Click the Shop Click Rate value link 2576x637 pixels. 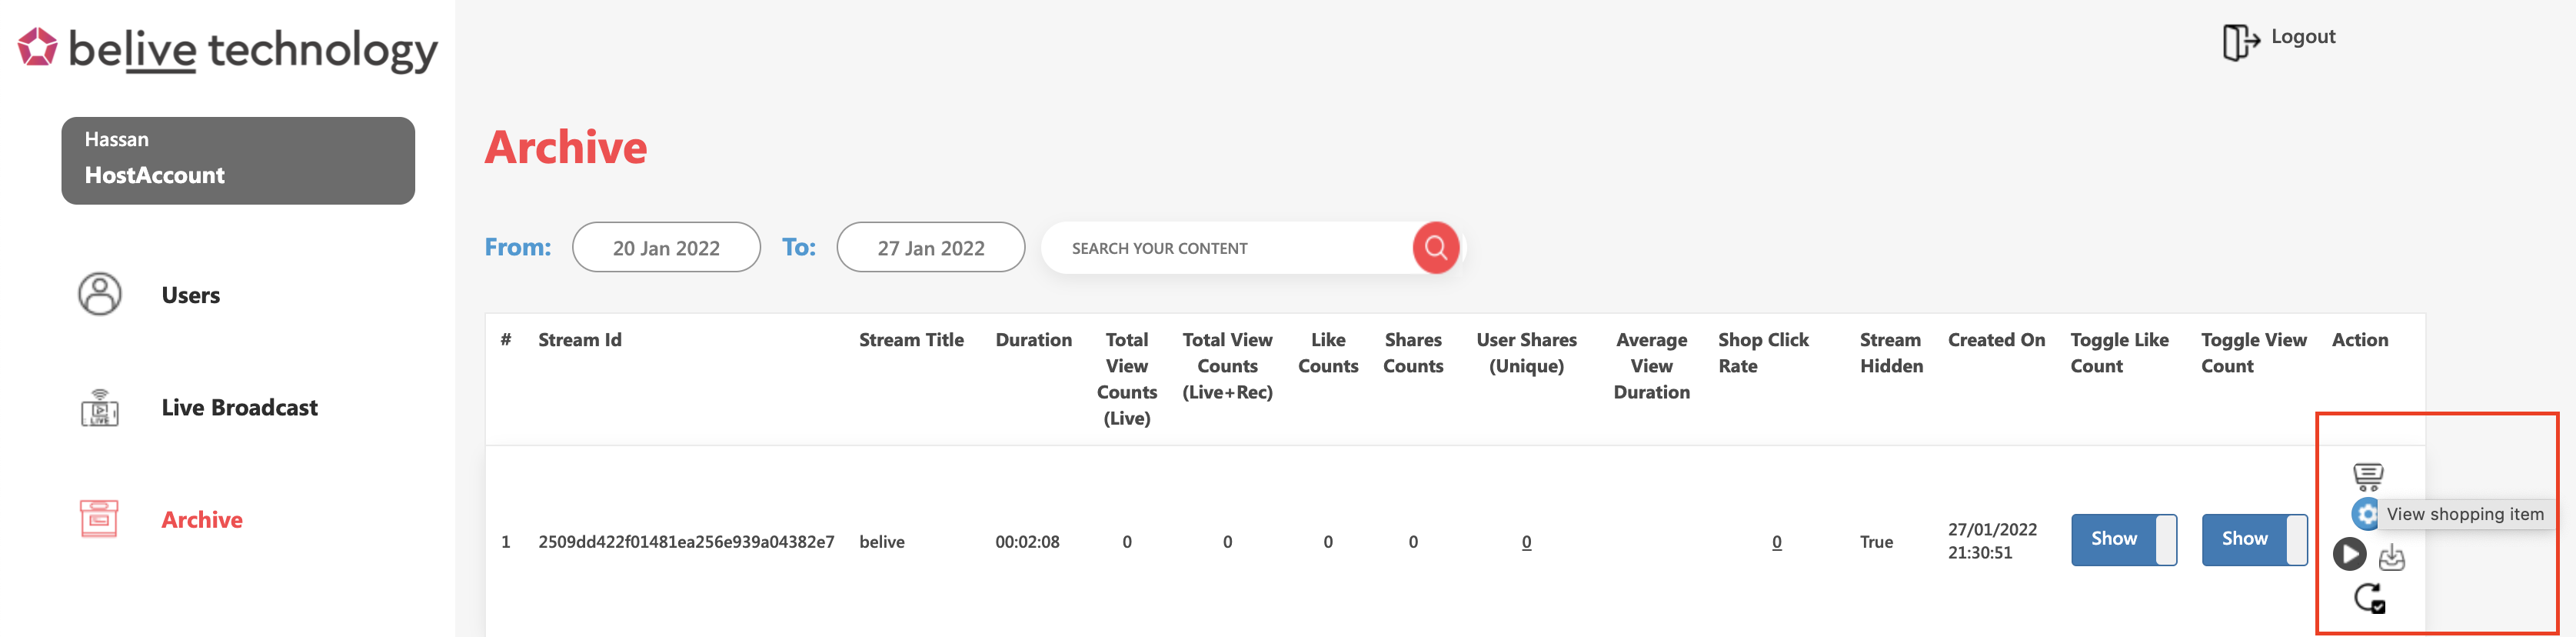coord(1776,542)
